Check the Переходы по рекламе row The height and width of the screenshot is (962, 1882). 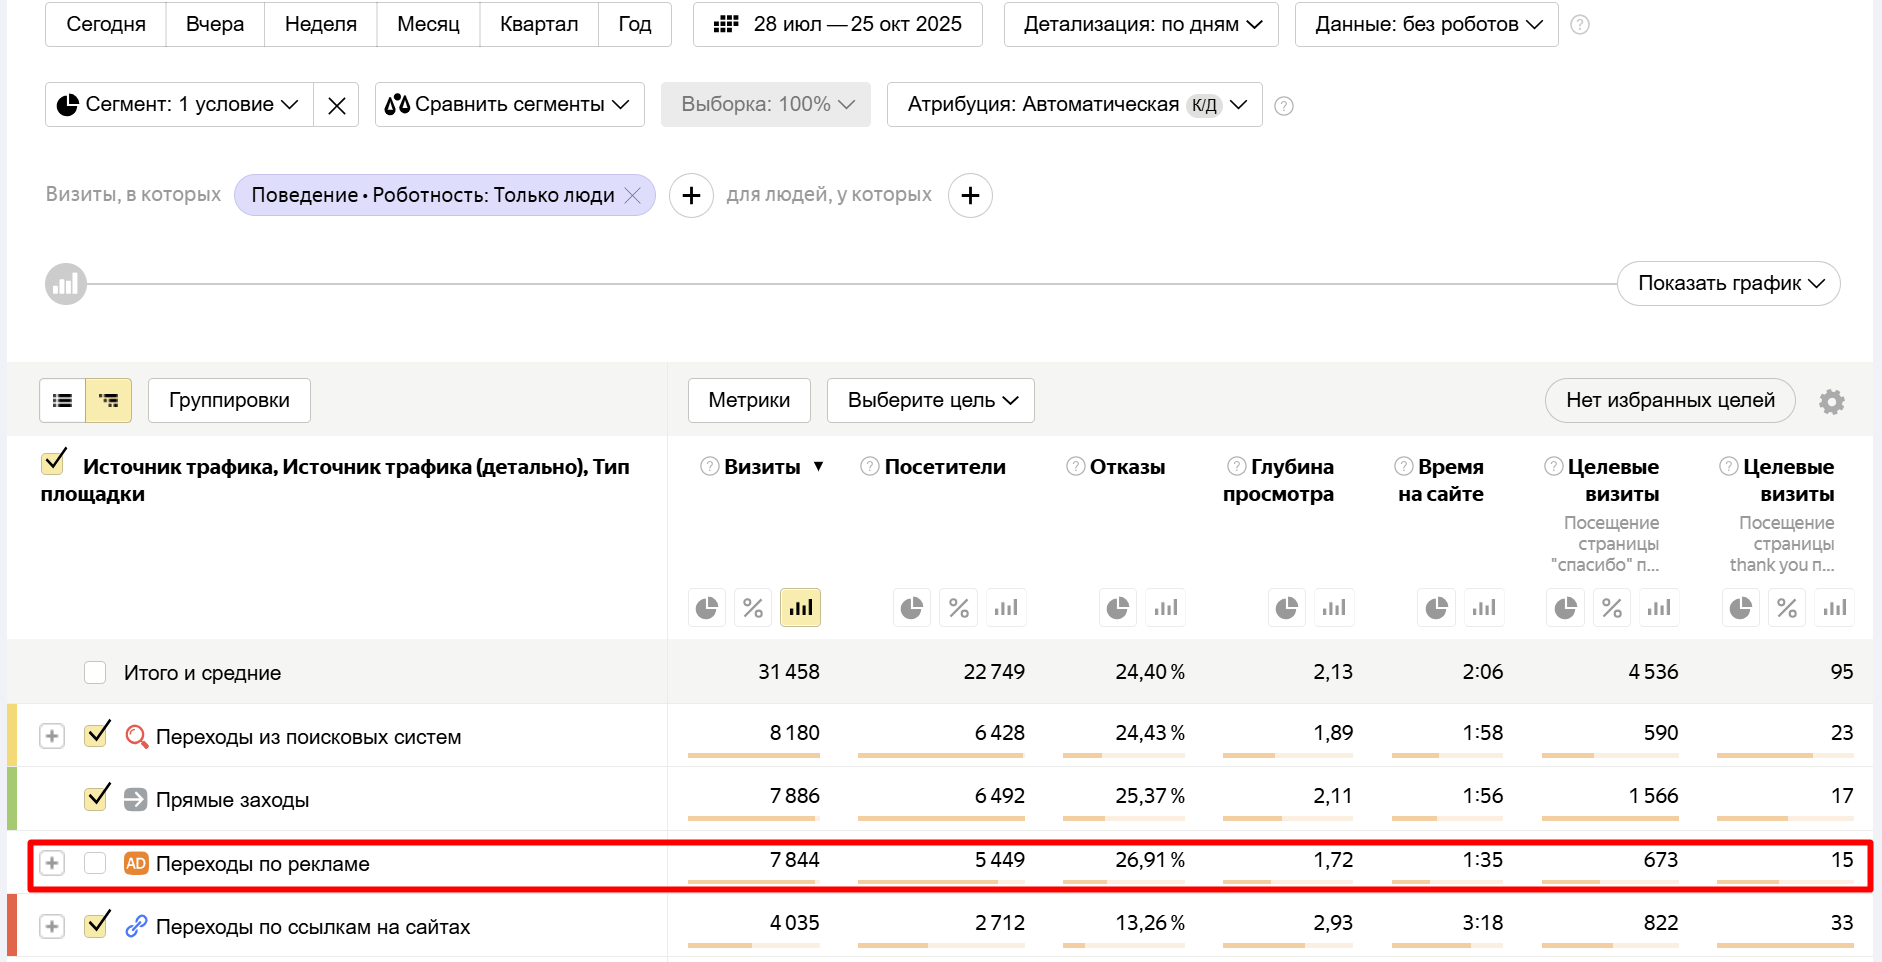pos(95,863)
